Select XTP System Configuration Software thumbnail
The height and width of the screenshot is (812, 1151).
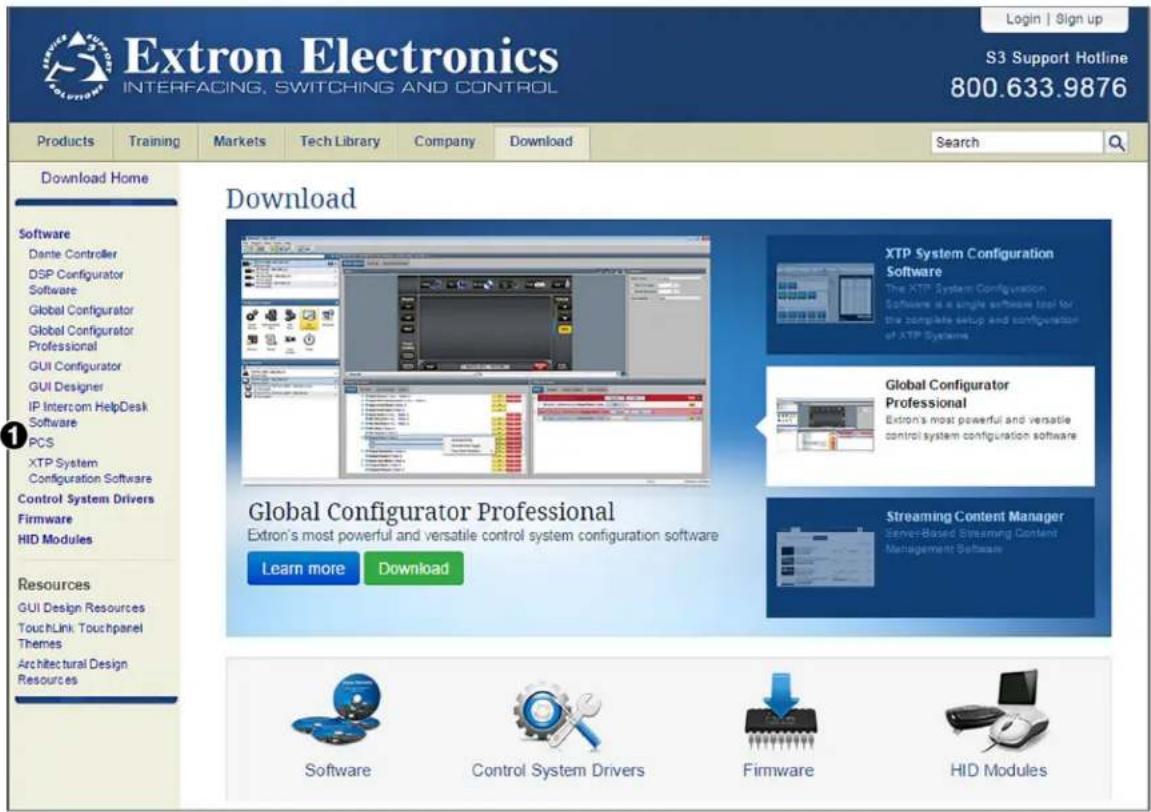[x=827, y=293]
